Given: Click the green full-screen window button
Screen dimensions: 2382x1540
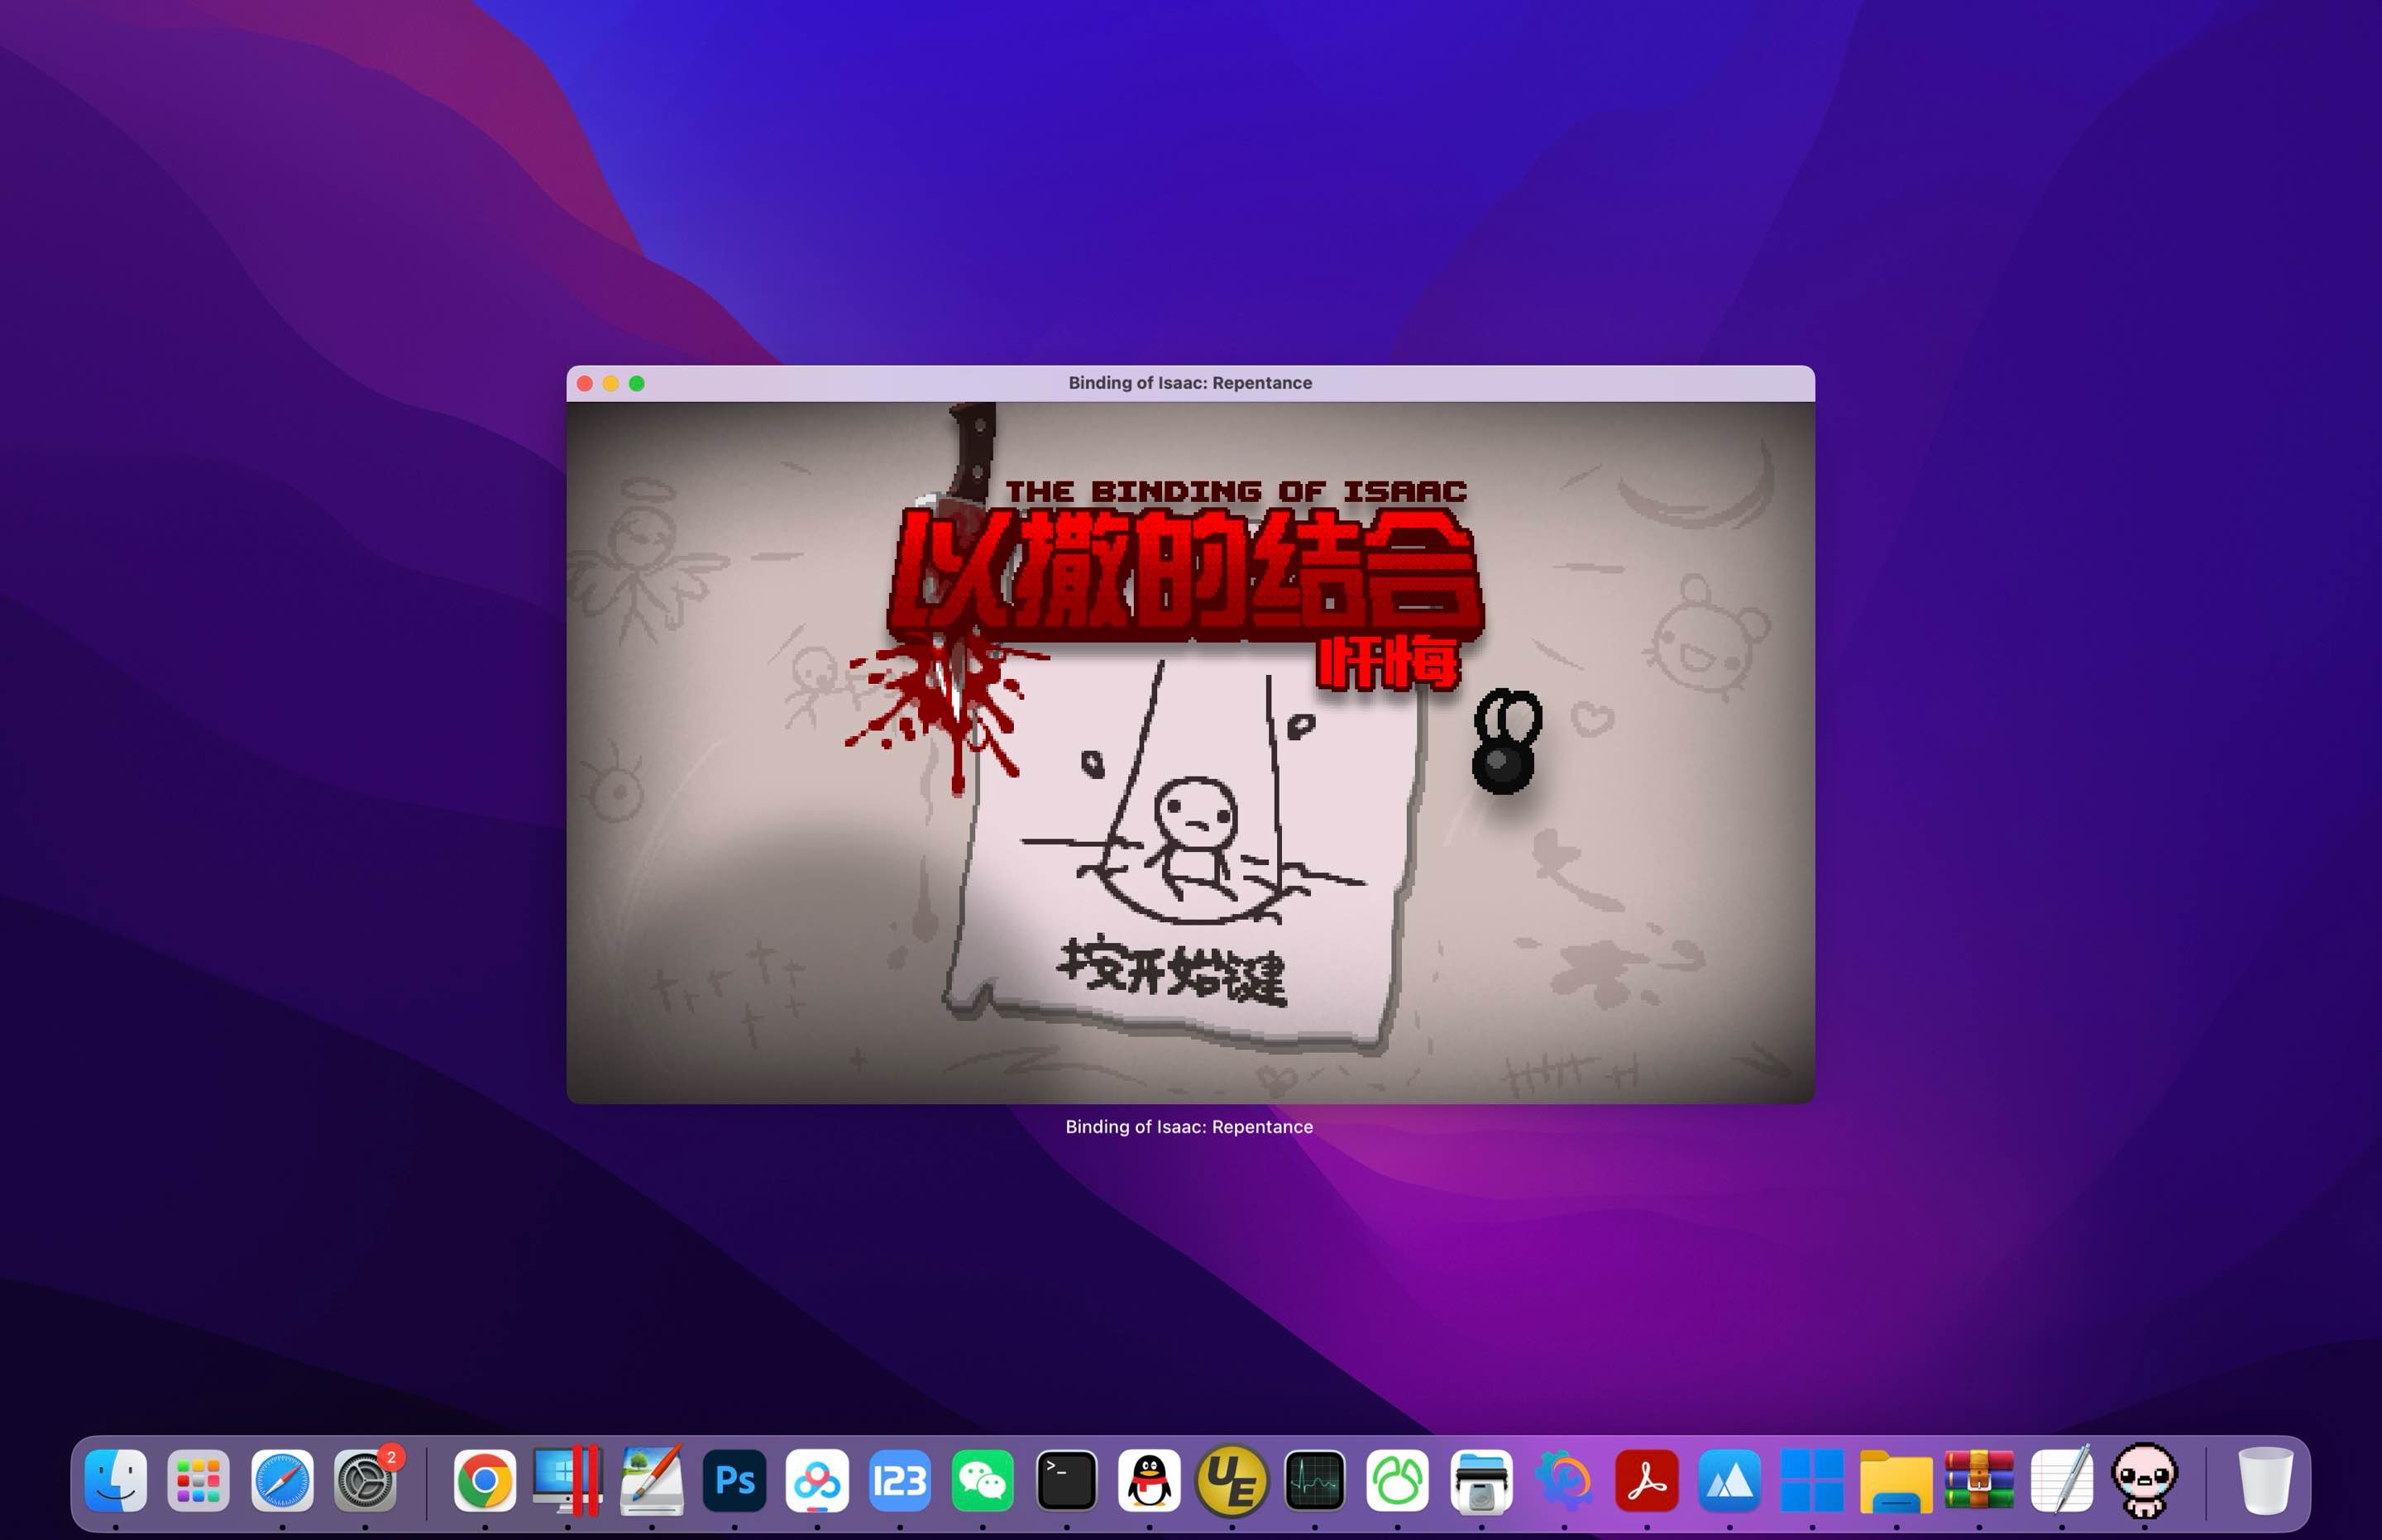Looking at the screenshot, I should pos(637,383).
